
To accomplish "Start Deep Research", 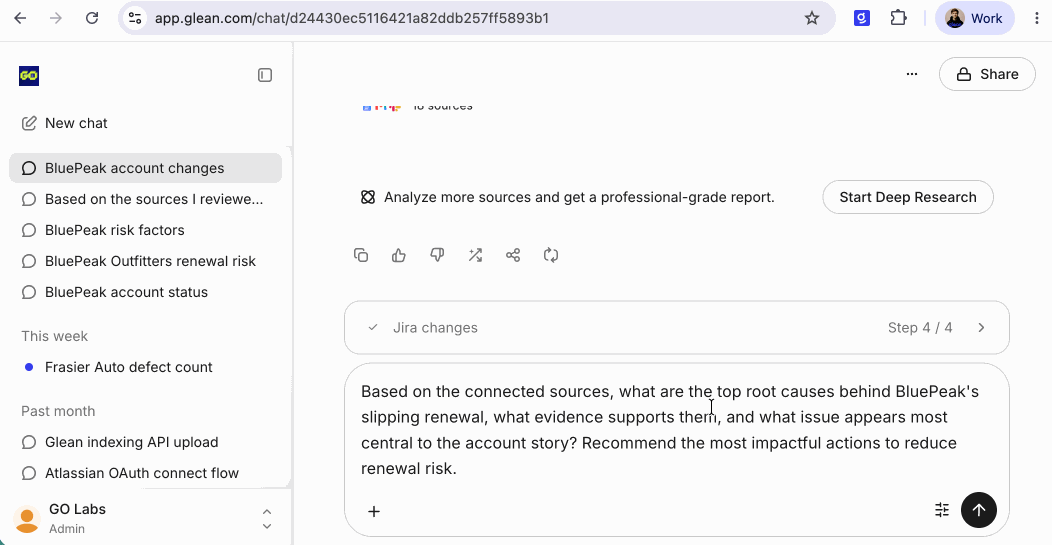I will [x=908, y=197].
